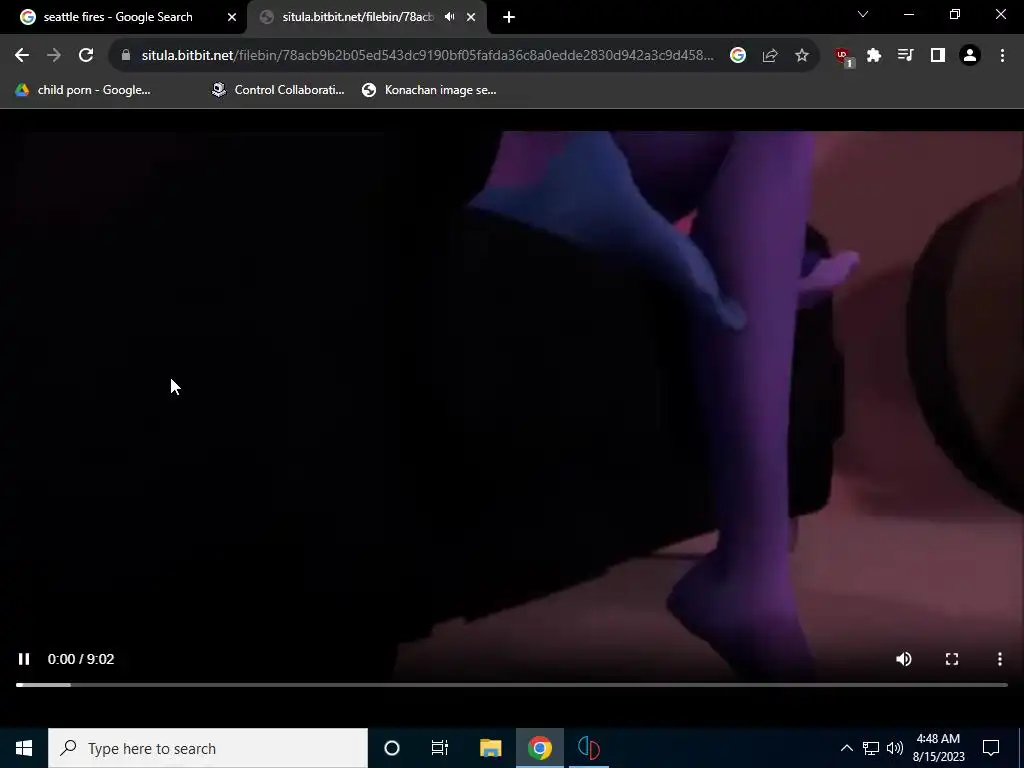Viewport: 1024px width, 768px height.
Task: Share this page using the share icon
Action: point(770,56)
